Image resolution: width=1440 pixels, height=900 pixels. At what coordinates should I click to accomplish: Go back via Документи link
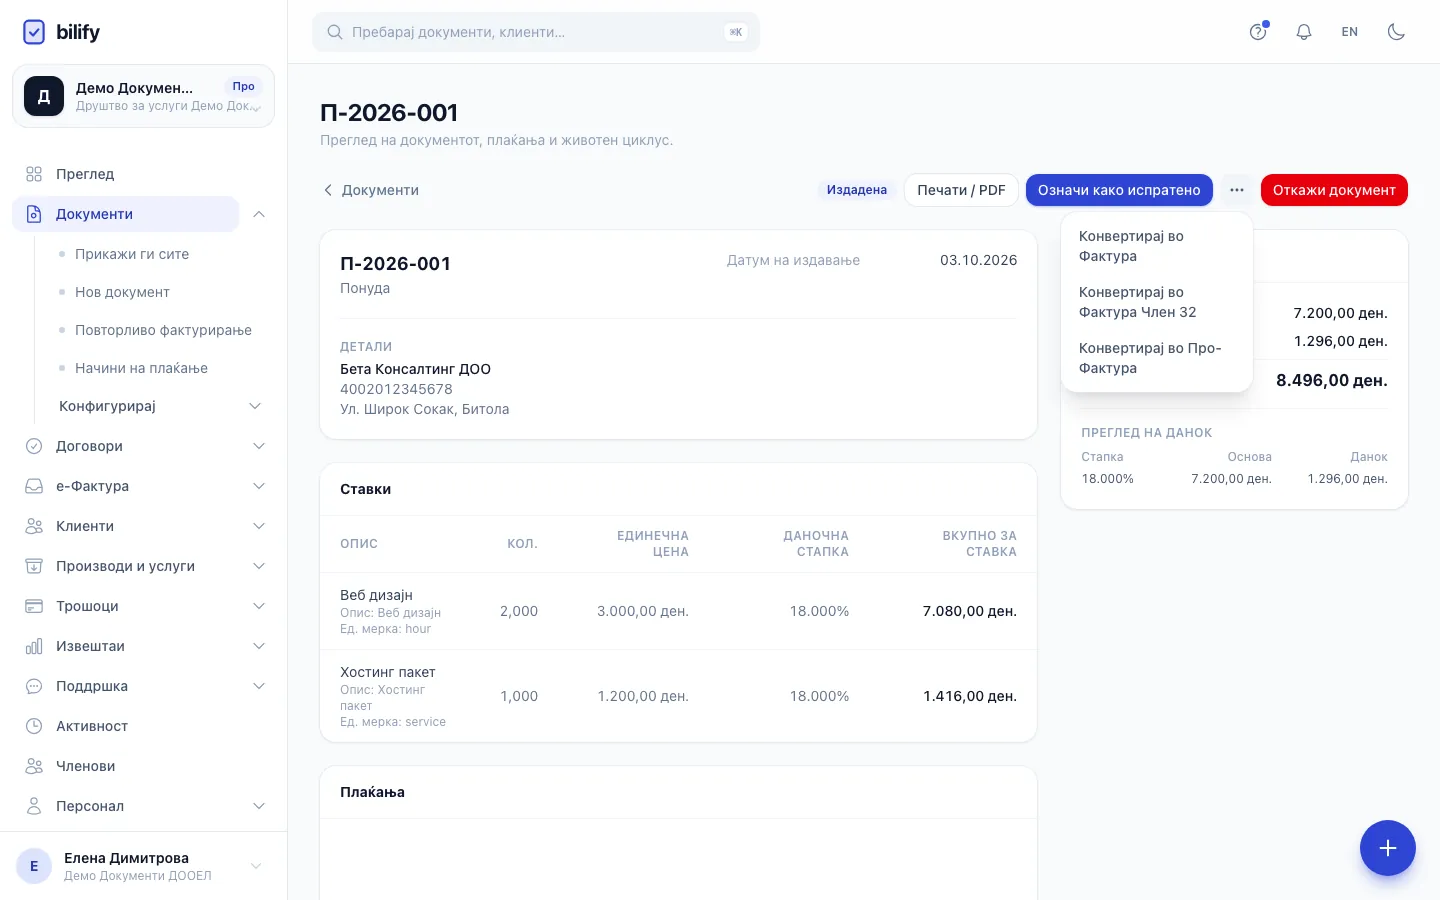(370, 190)
